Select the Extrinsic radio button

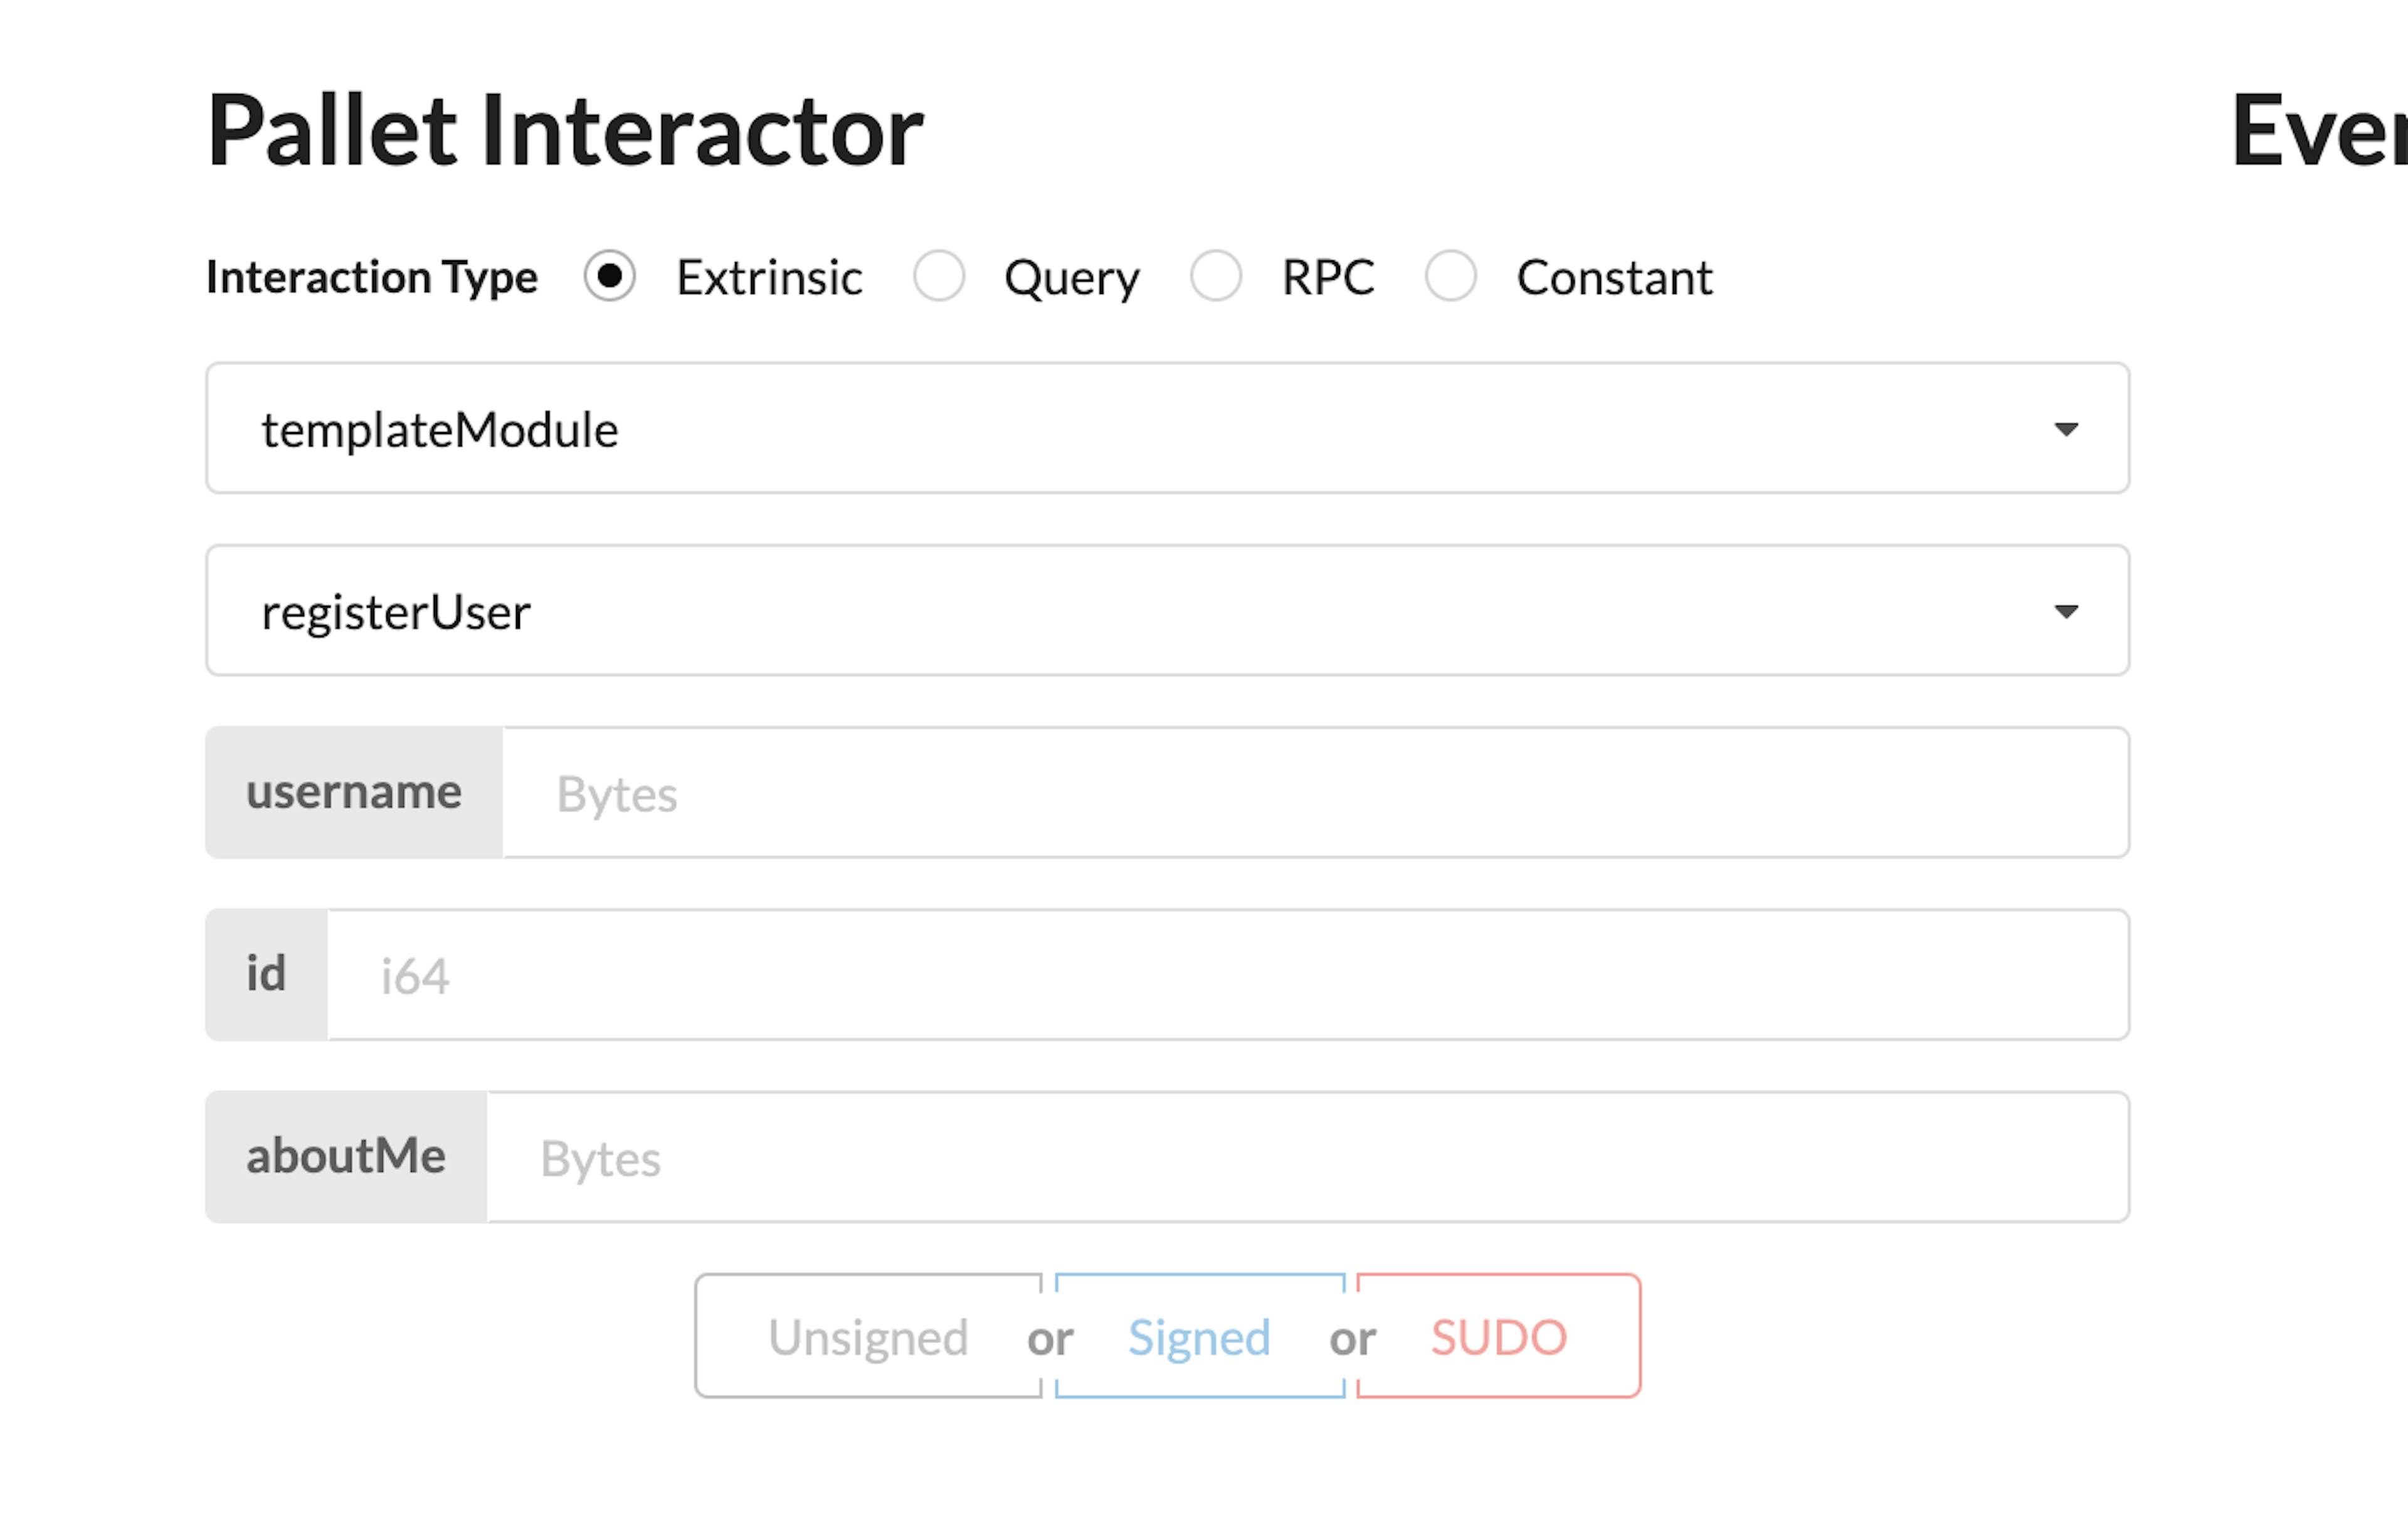coord(609,276)
